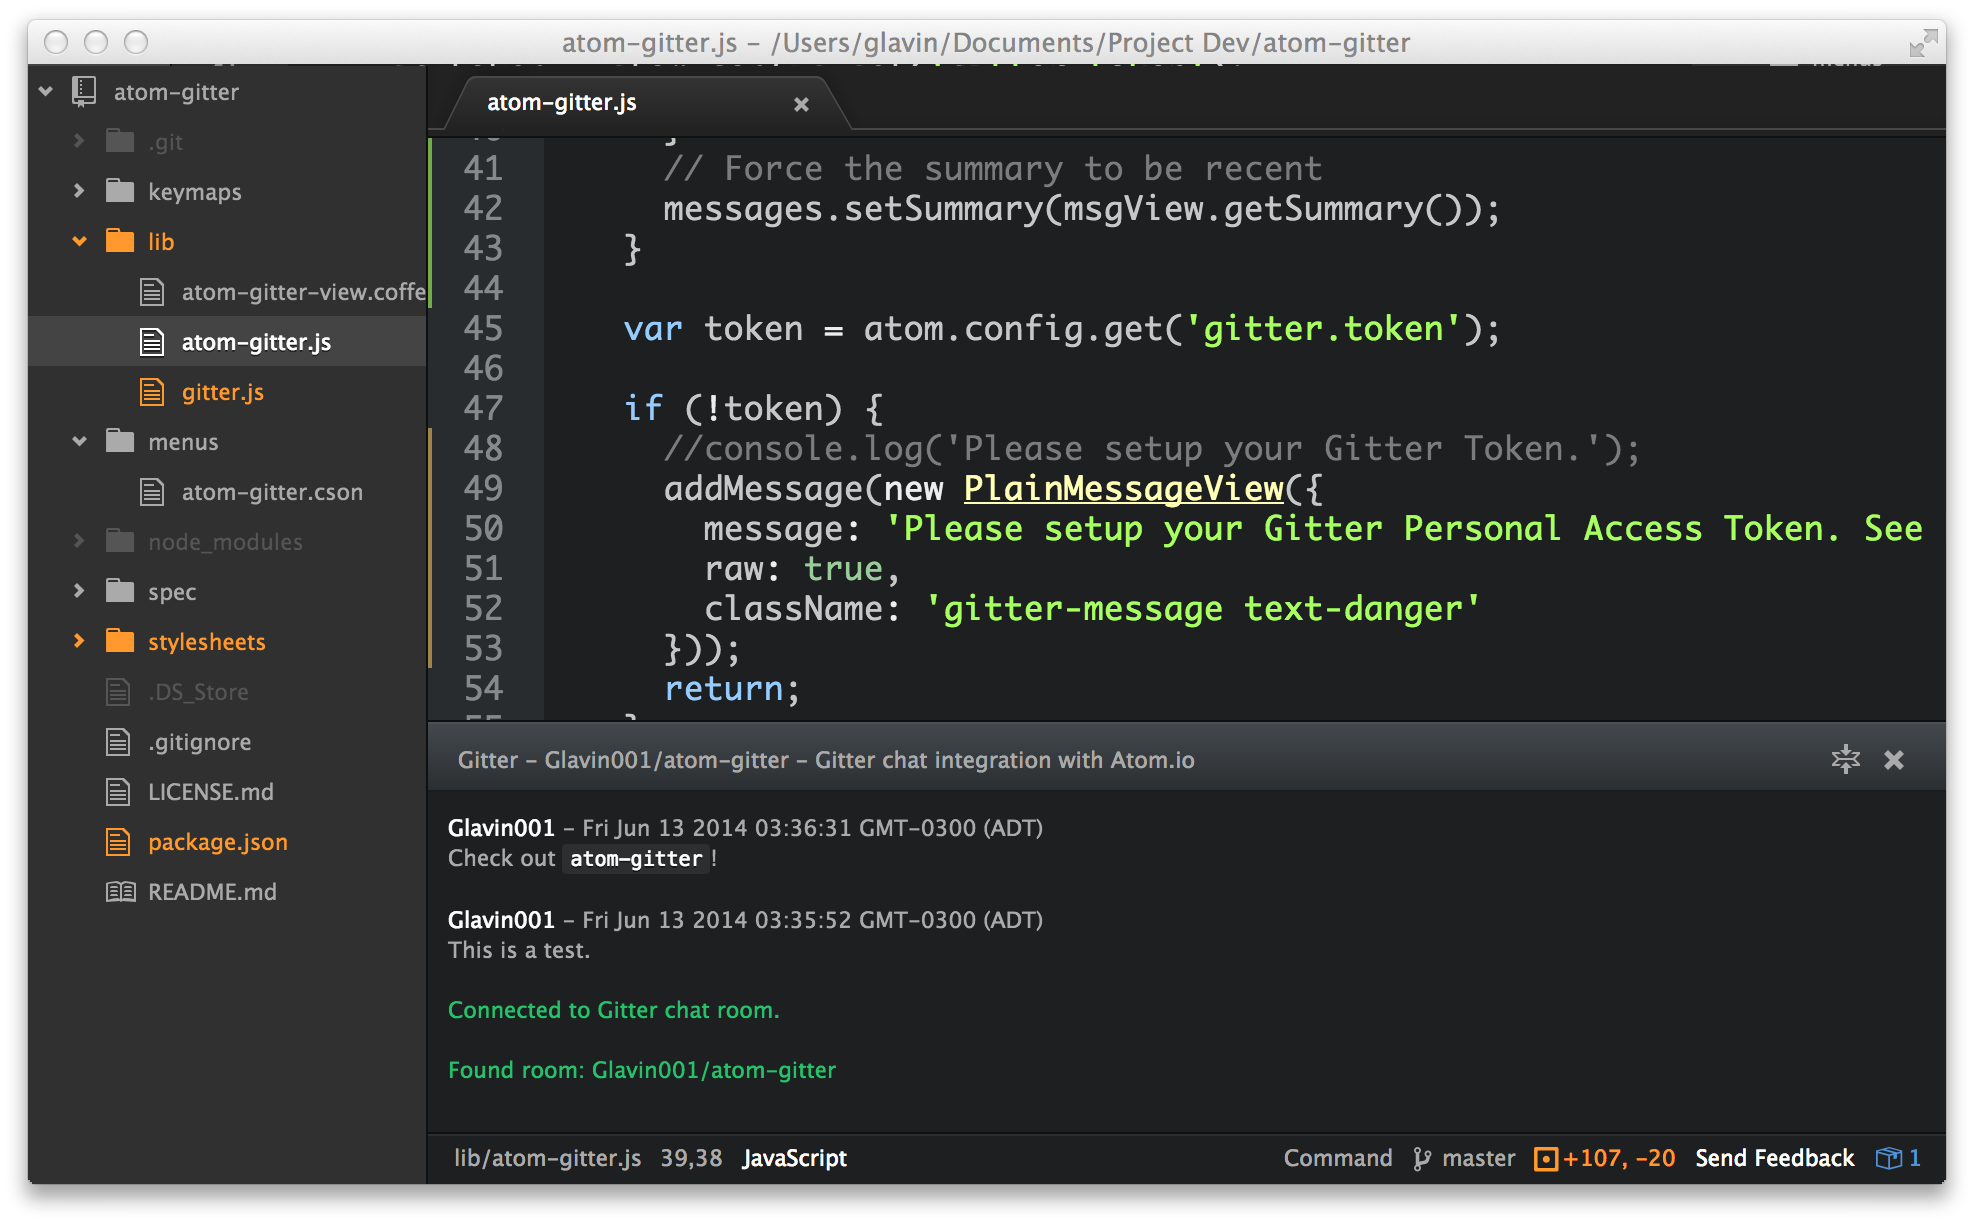Image resolution: width=1974 pixels, height=1224 pixels.
Task: Click the git branch icon beside master
Action: [x=1422, y=1158]
